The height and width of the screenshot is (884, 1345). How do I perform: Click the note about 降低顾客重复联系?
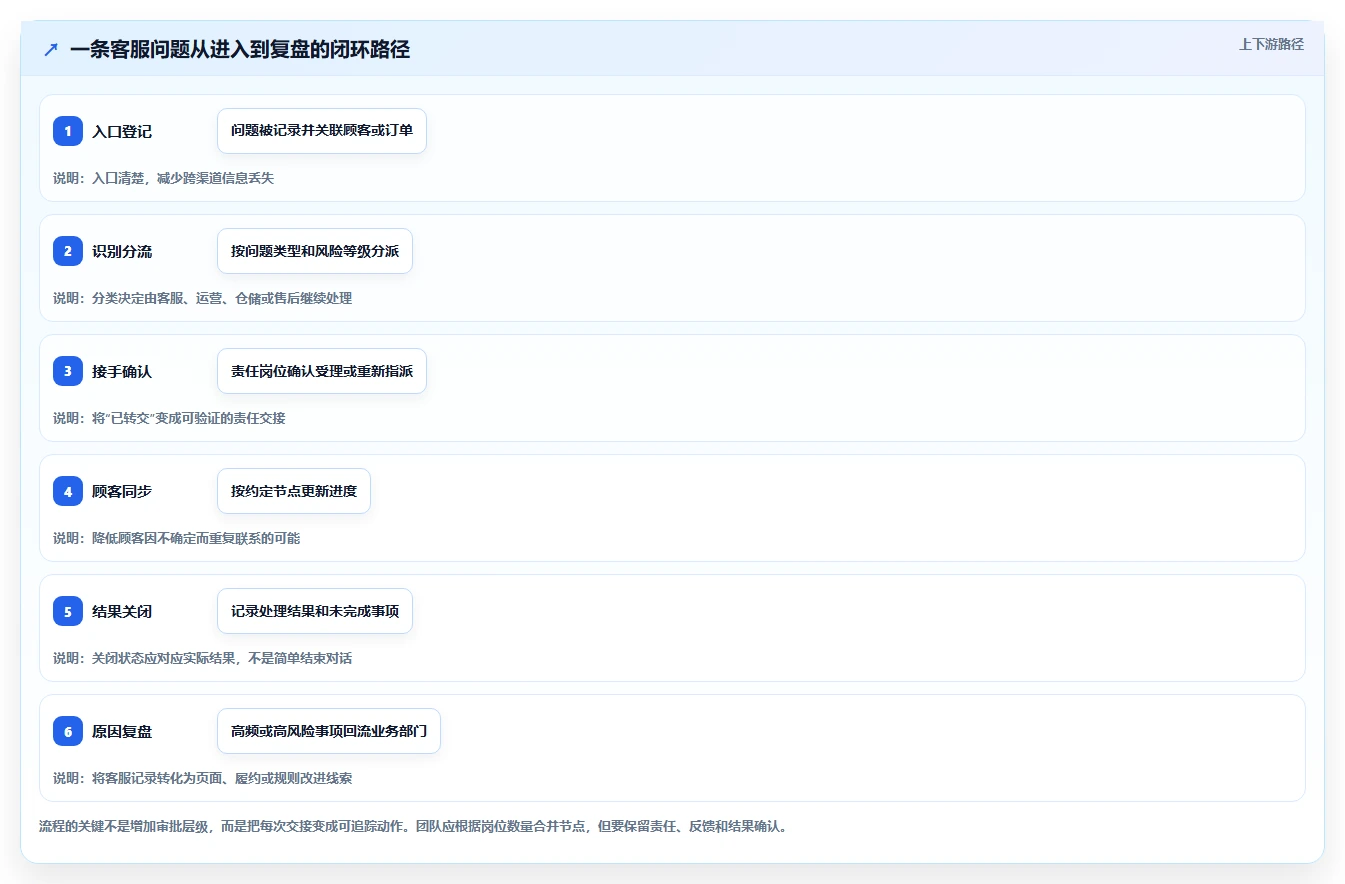tap(176, 538)
